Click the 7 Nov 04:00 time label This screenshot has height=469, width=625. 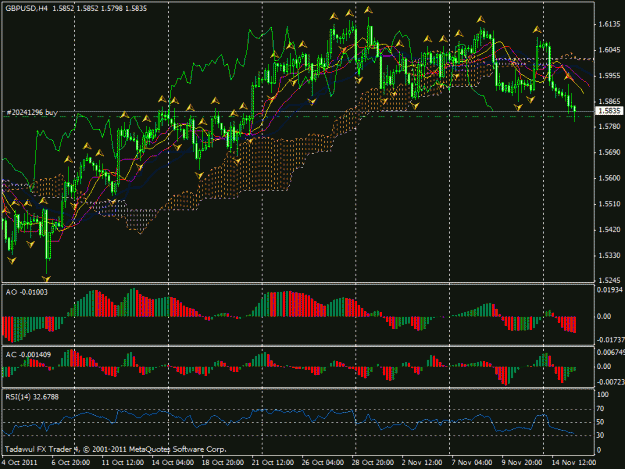(472, 463)
